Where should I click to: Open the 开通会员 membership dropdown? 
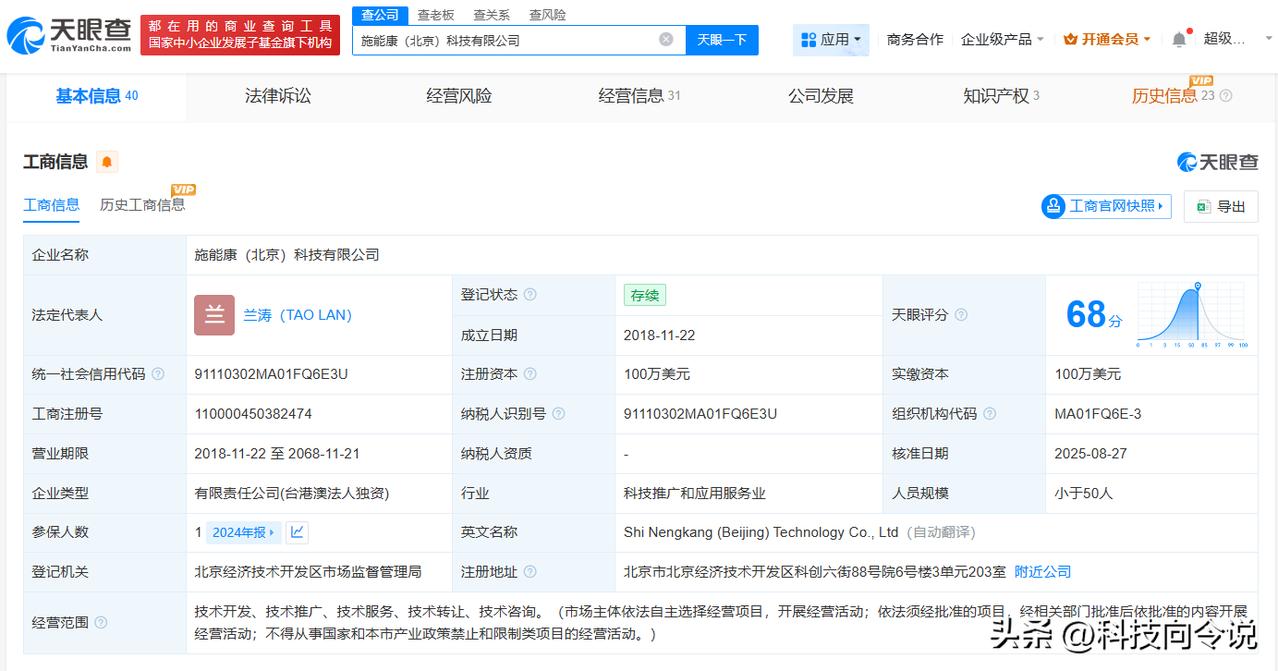click(1107, 39)
